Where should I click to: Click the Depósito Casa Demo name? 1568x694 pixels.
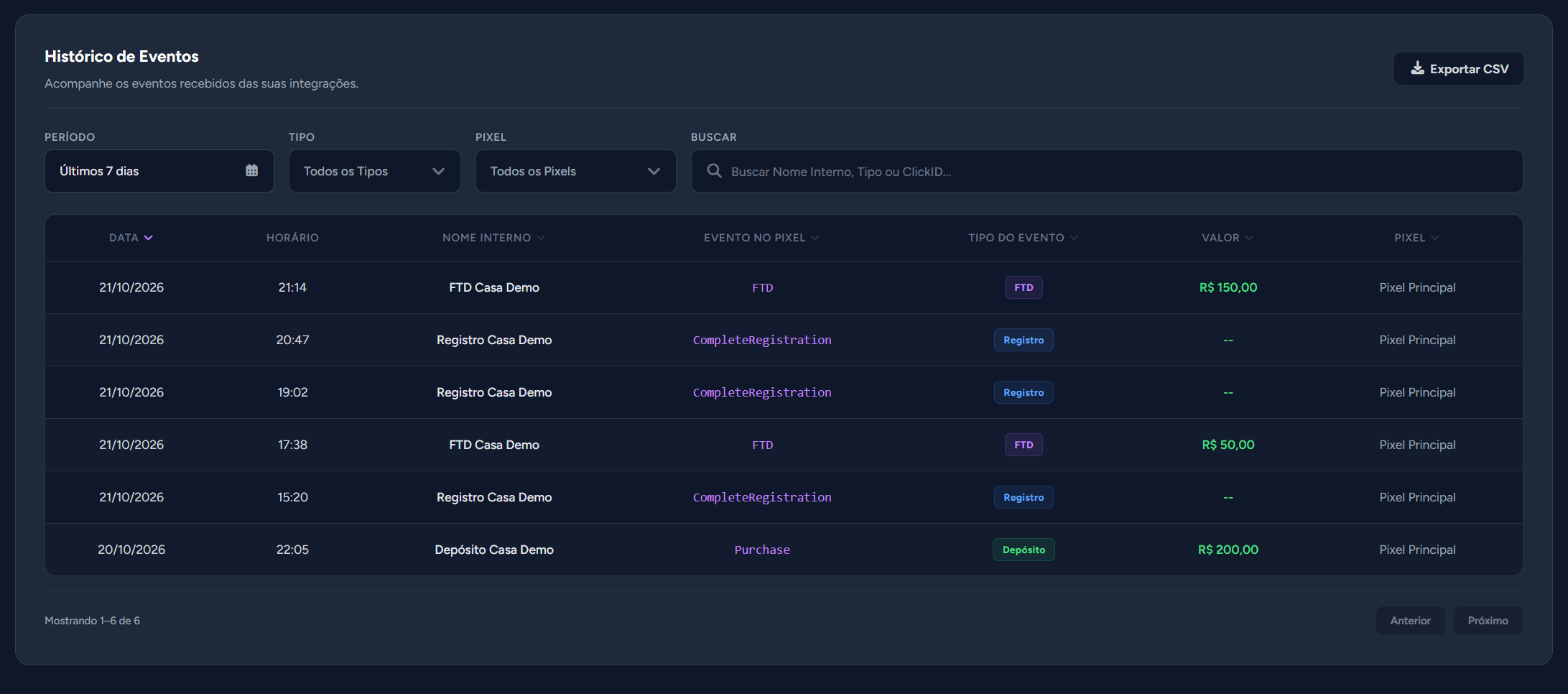(x=494, y=550)
